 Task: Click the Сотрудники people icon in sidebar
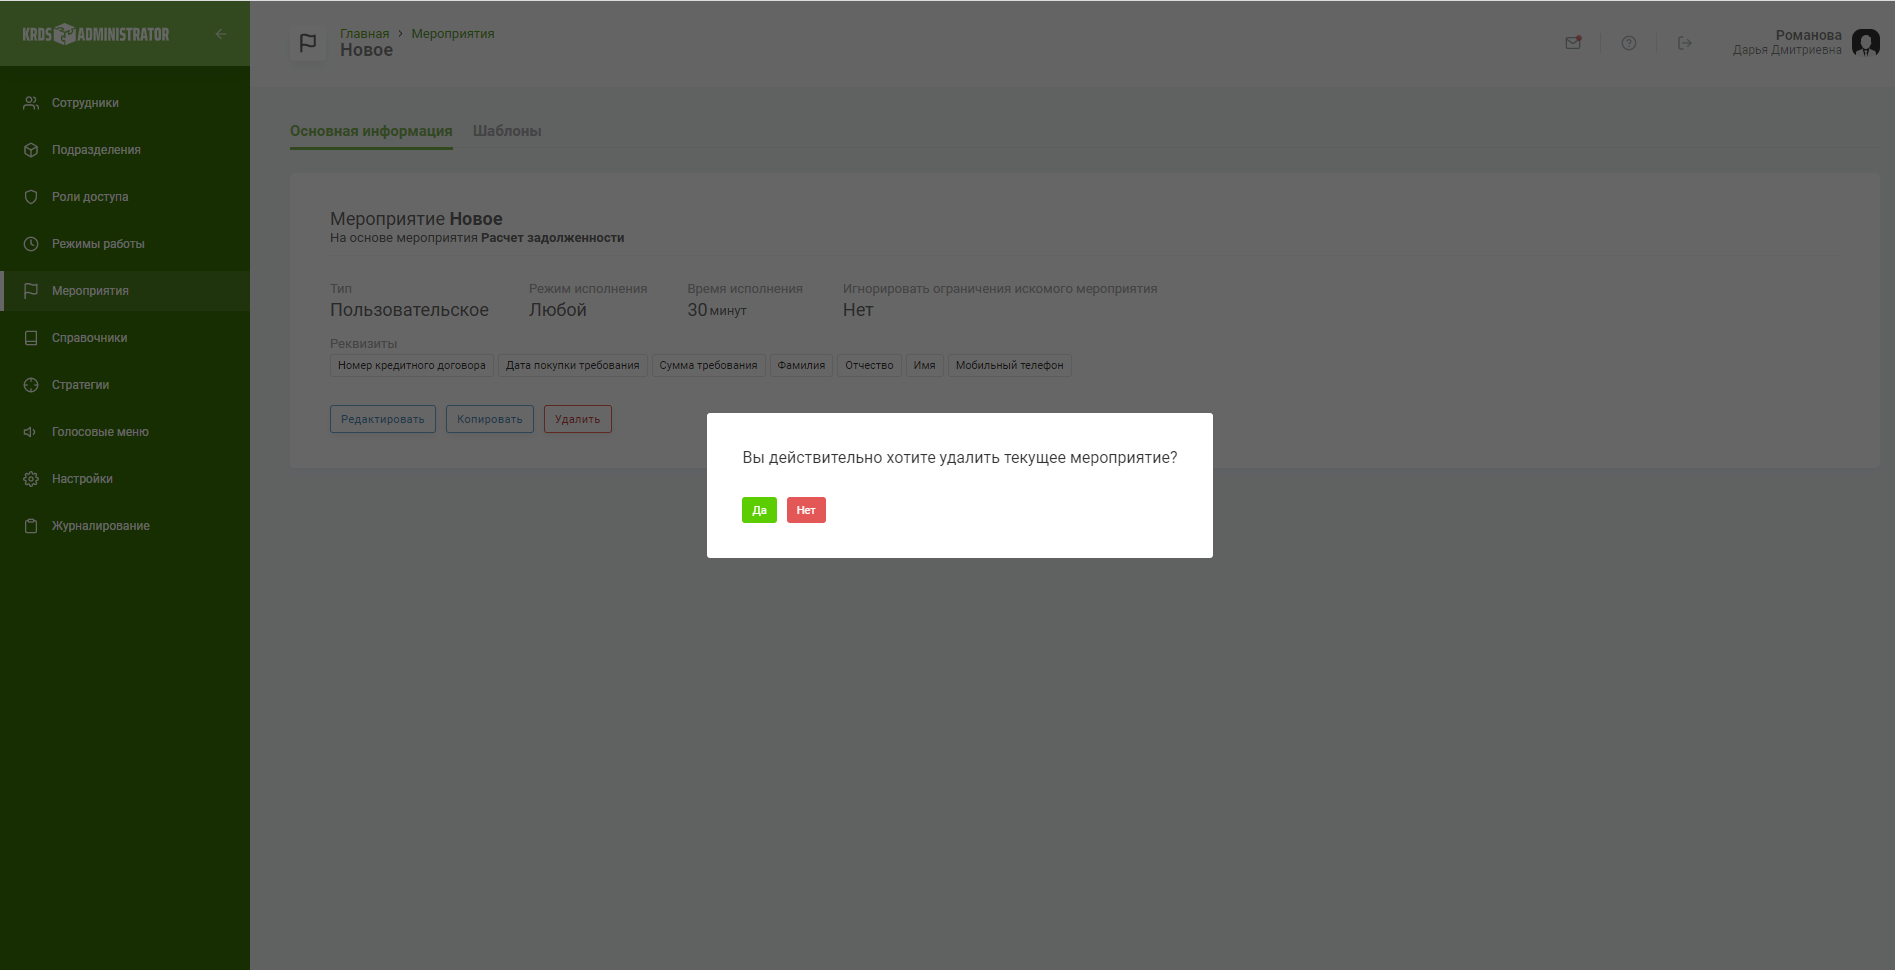pos(31,103)
